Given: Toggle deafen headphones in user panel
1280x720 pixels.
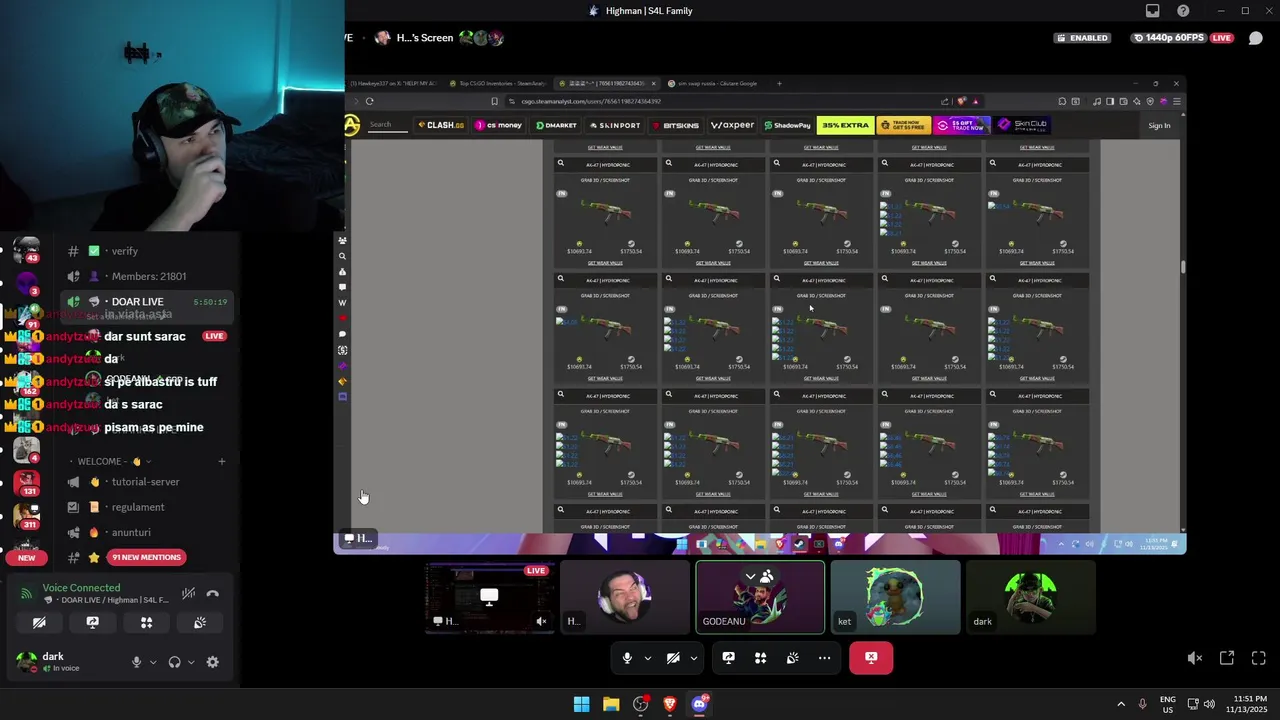Looking at the screenshot, I should [175, 662].
